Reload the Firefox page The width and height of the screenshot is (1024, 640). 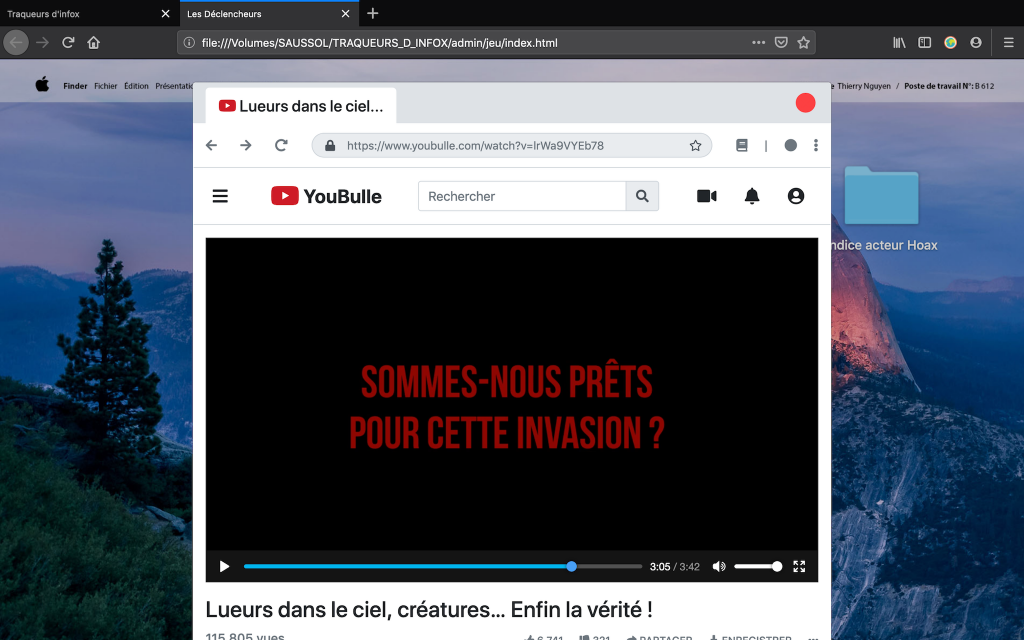pos(68,42)
